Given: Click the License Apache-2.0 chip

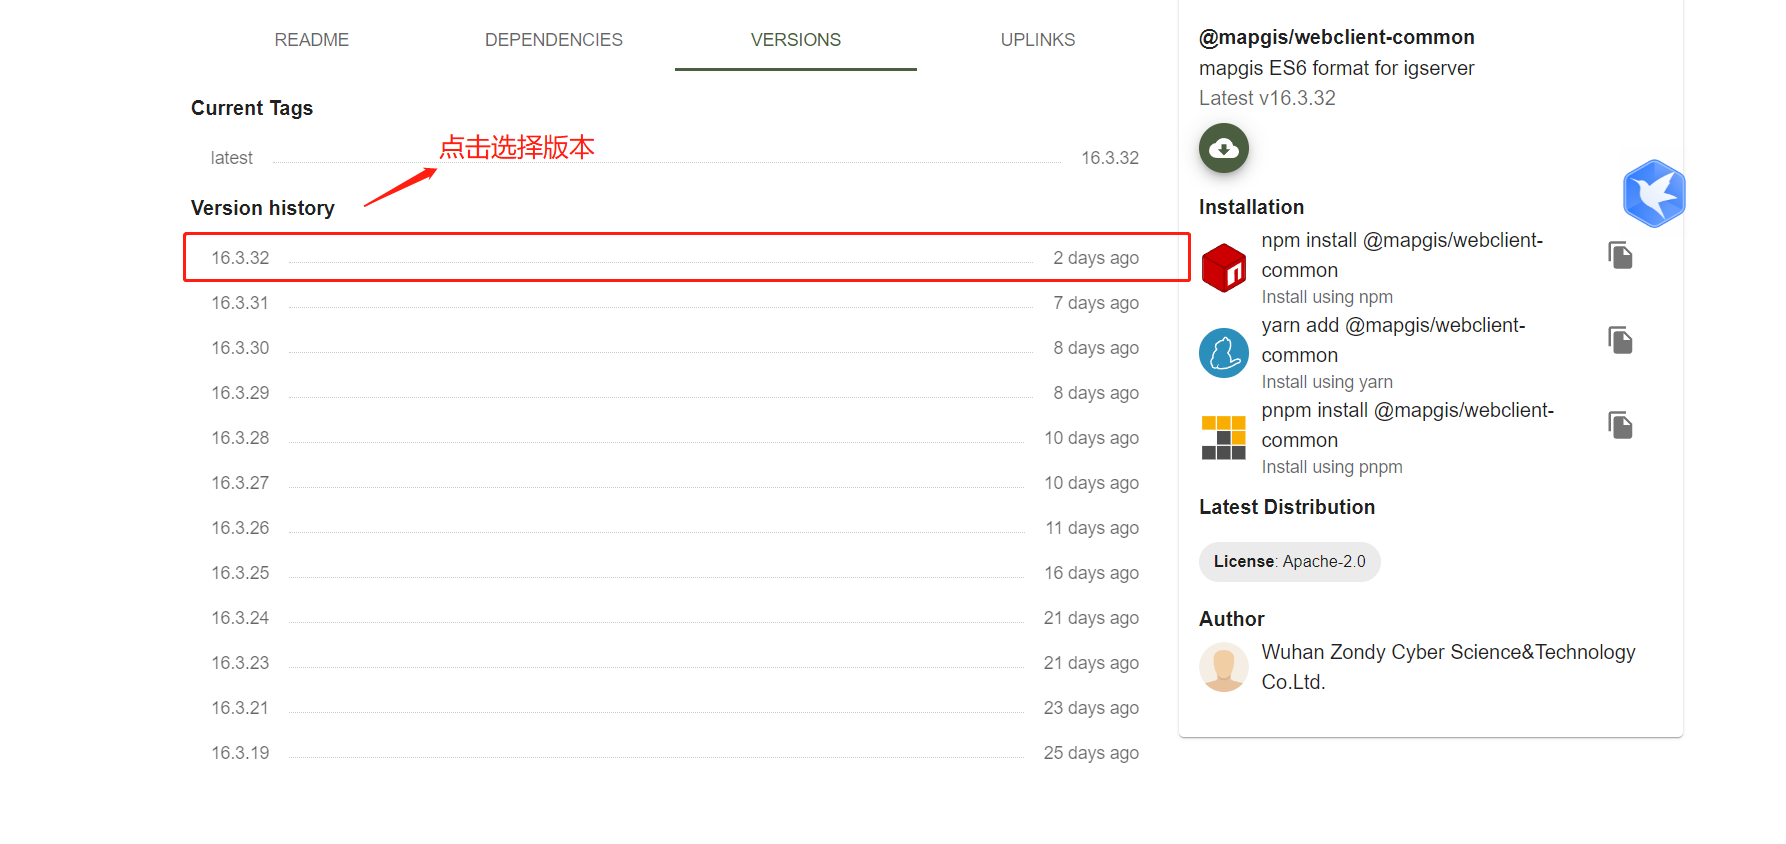Looking at the screenshot, I should pyautogui.click(x=1289, y=562).
